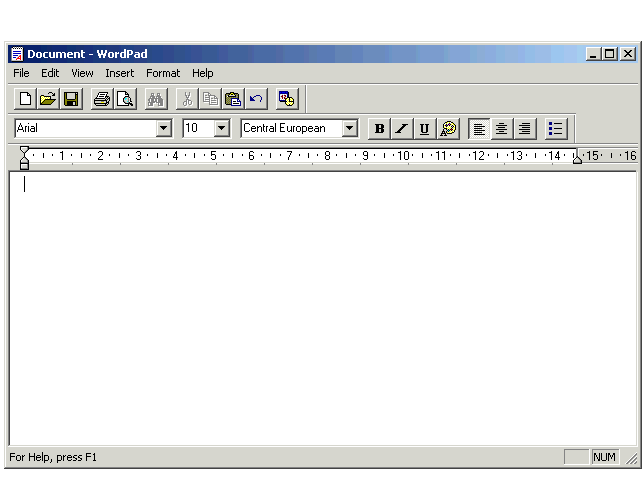The image size is (644, 484).
Task: Copy selection with the Copy icon
Action: click(x=210, y=99)
